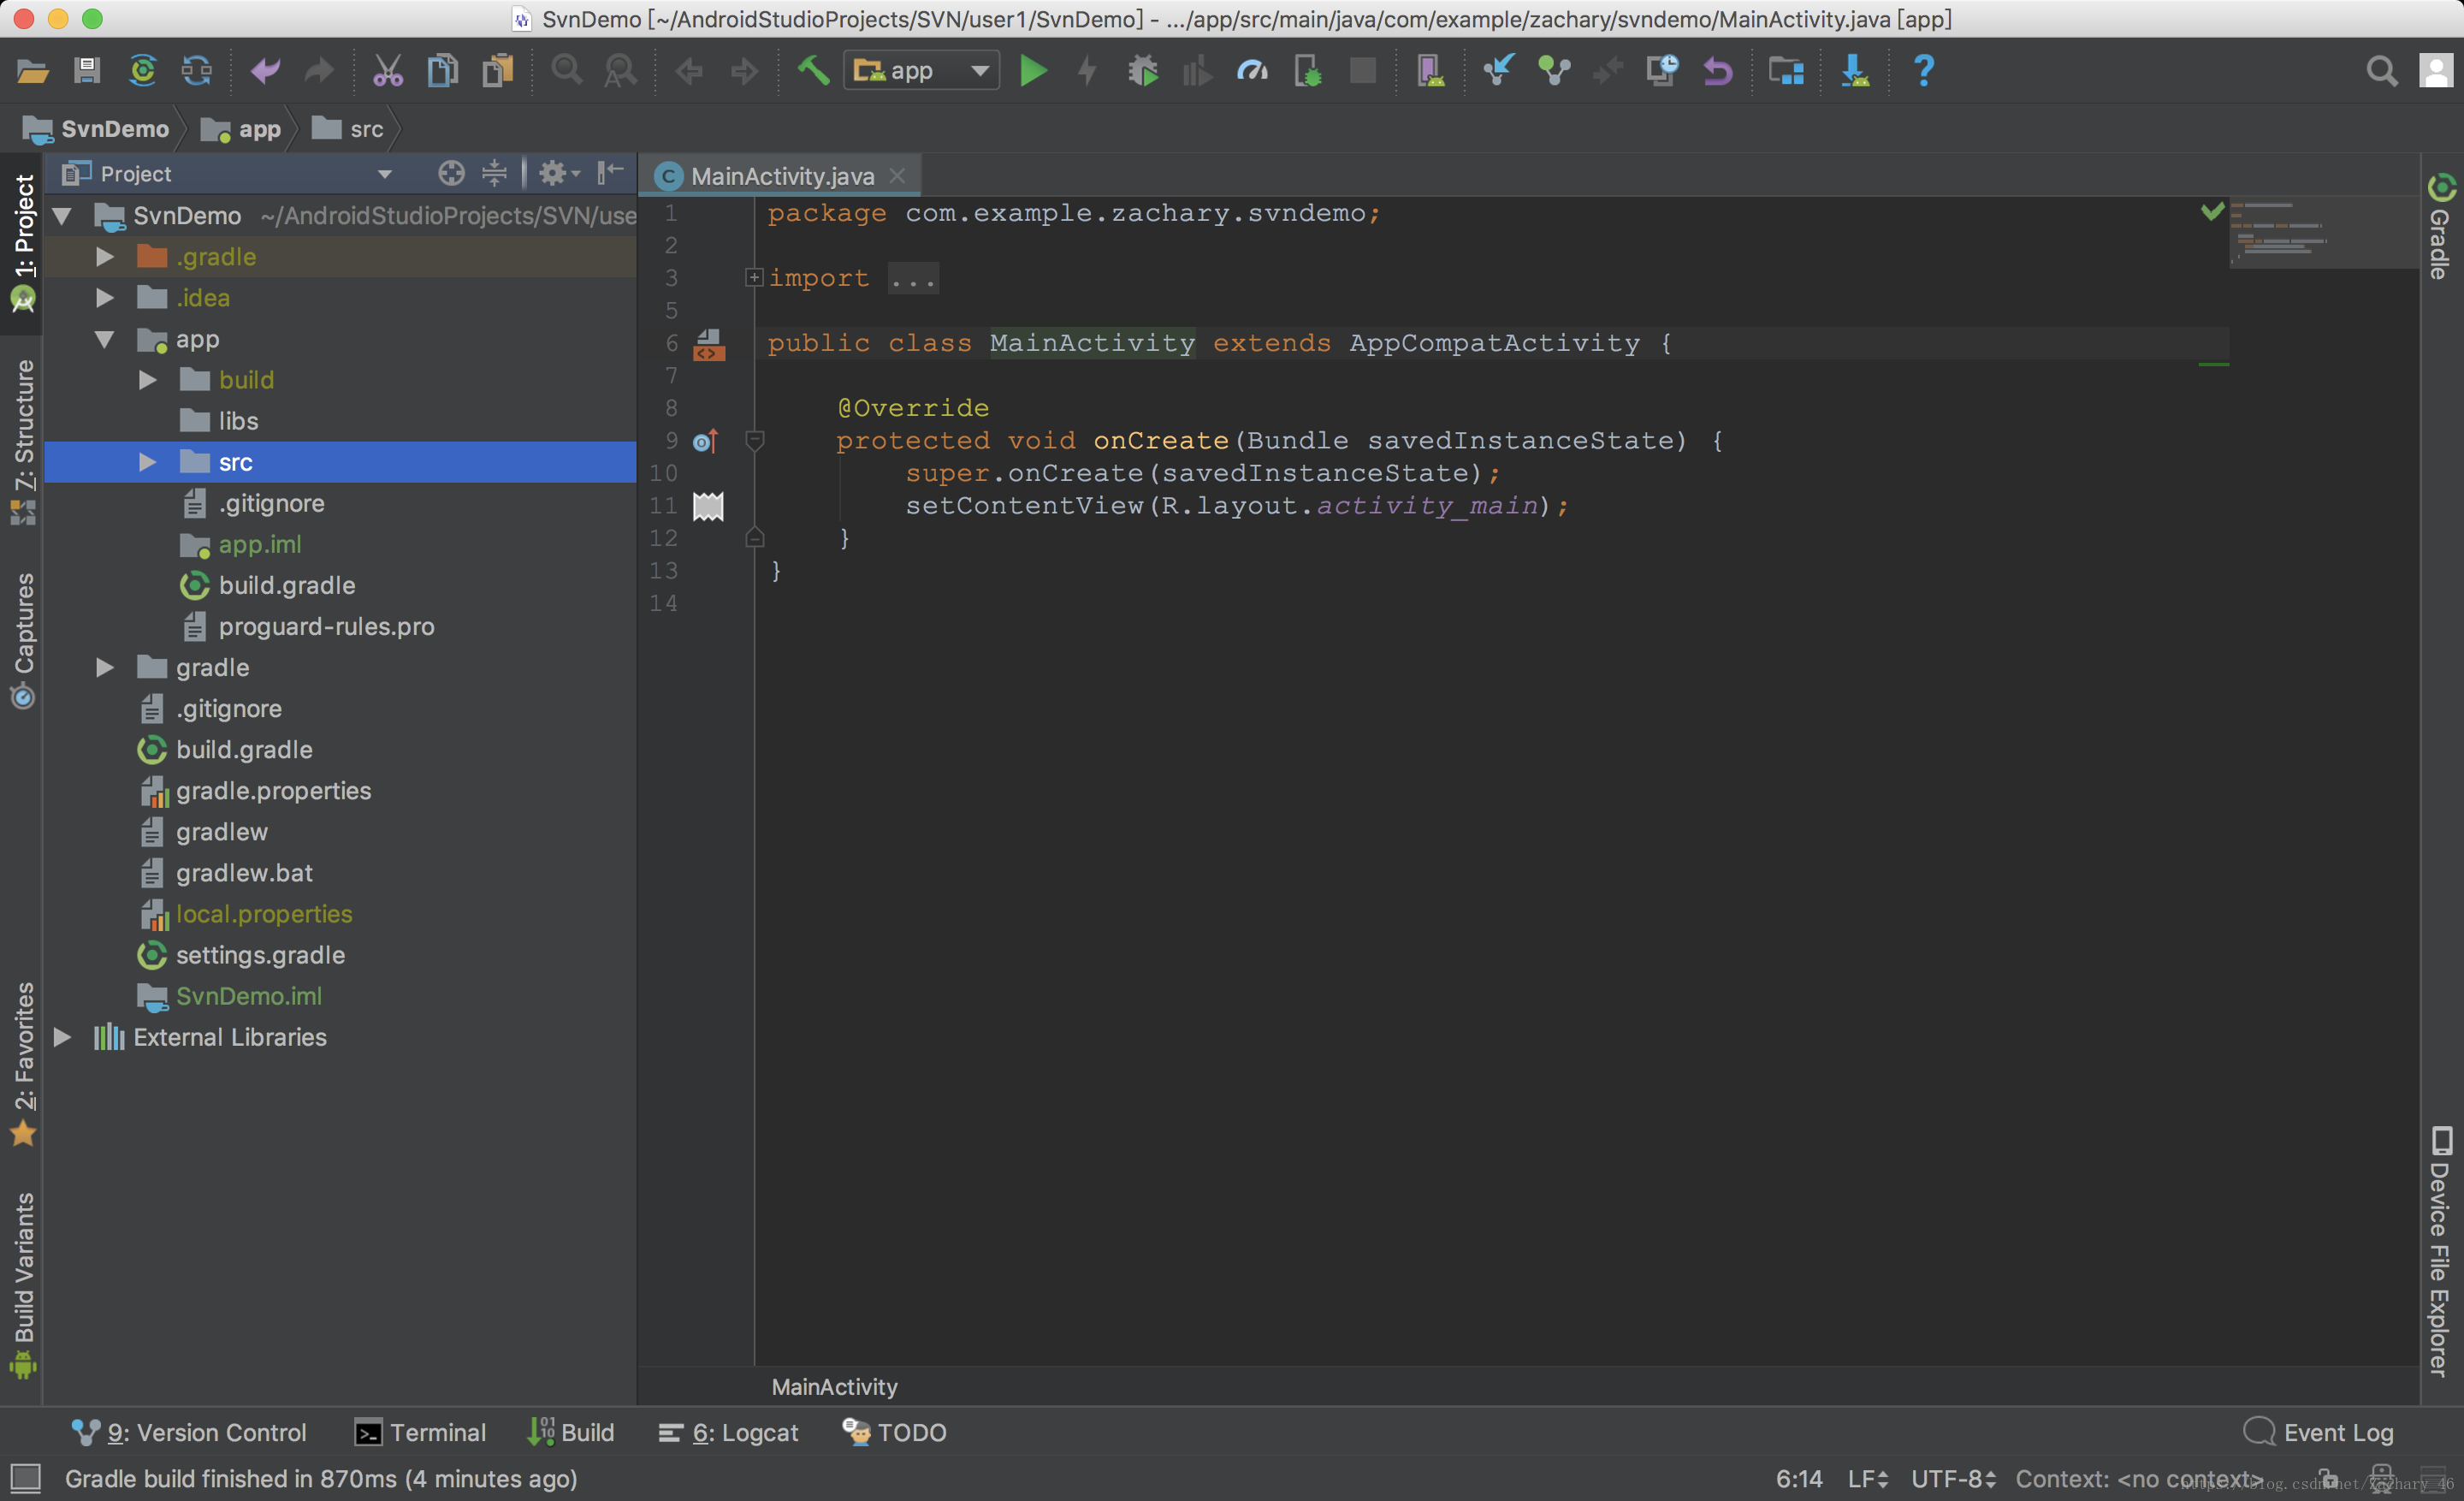Open the app run configuration dropdown

click(921, 71)
